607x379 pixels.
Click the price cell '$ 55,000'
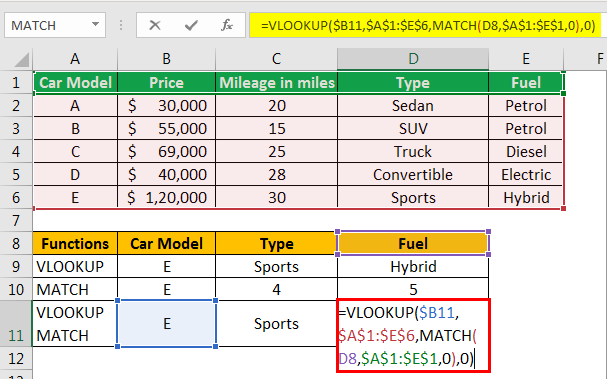point(166,129)
